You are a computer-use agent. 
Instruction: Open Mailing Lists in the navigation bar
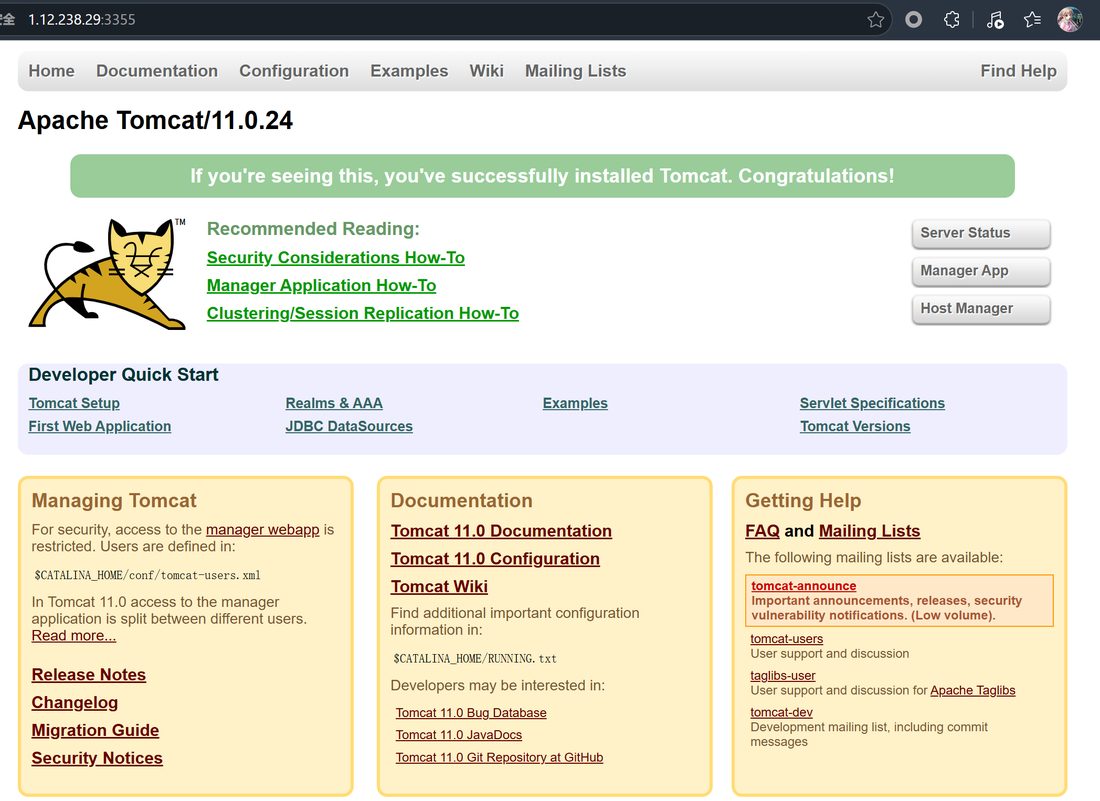575,71
